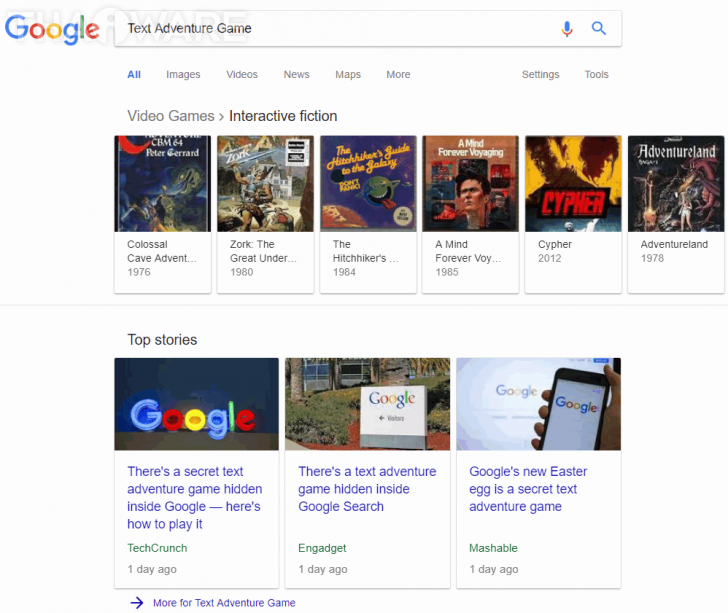728x613 pixels.
Task: Click the Zork: The Great Under... title
Action: pos(263,251)
